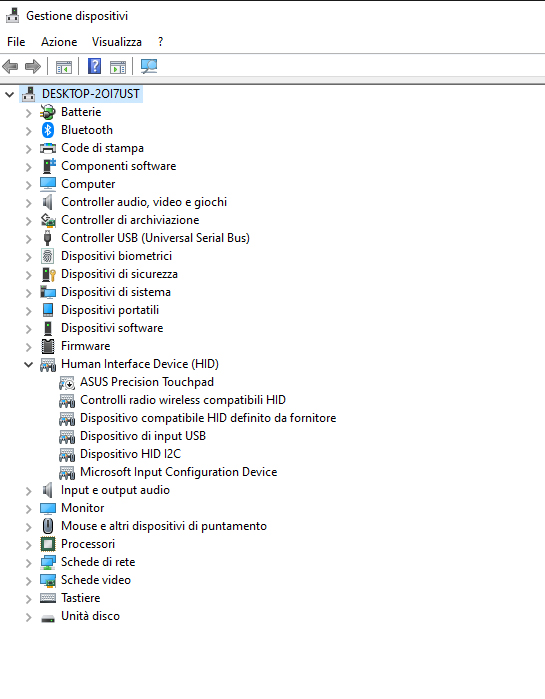Image resolution: width=545 pixels, height=699 pixels.
Task: Click the fingerprint icon of Dispositivi biometrici
Action: [x=48, y=256]
